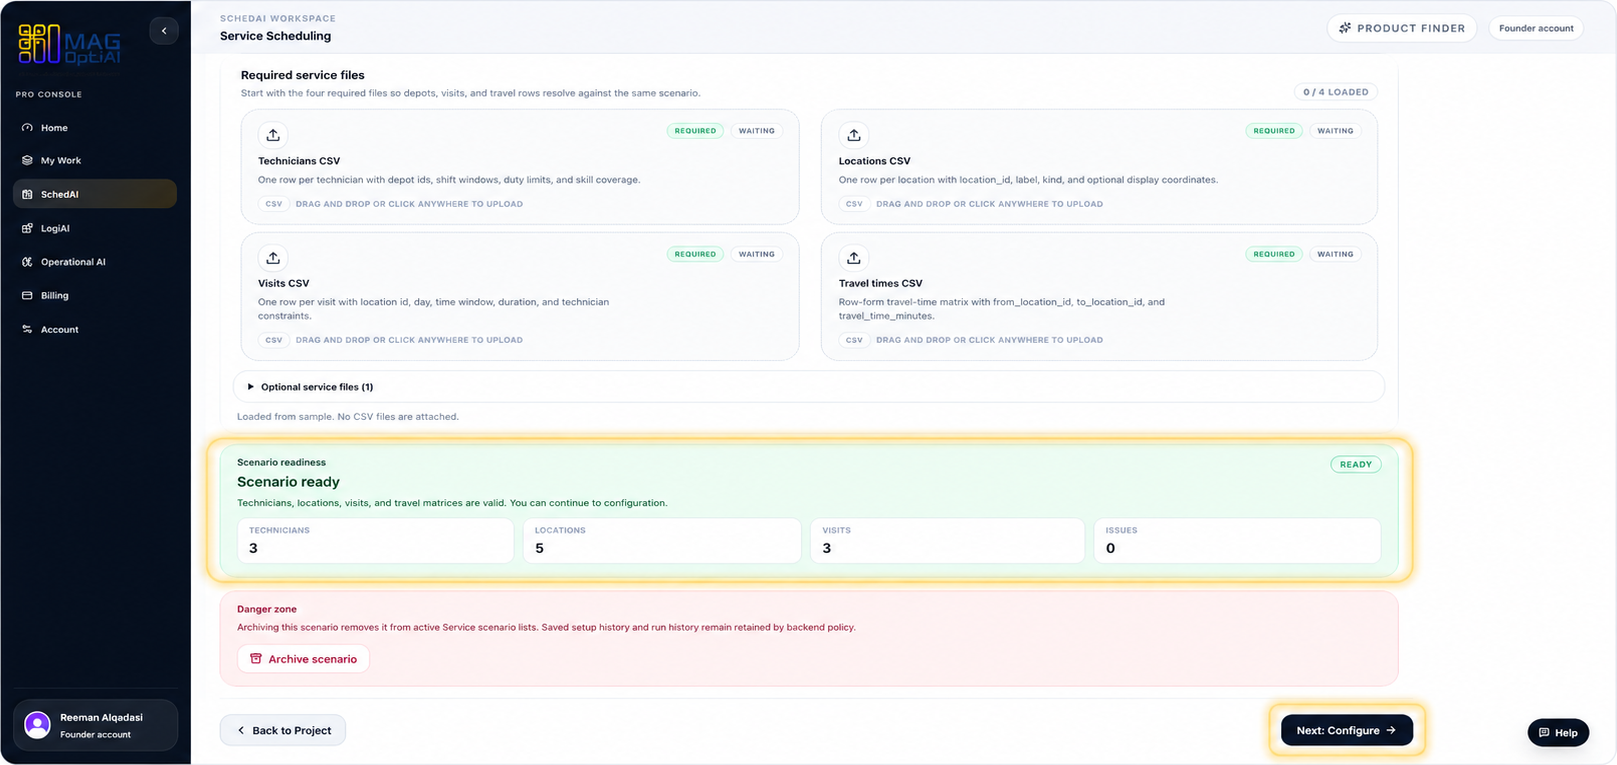Open Account in the sidebar
Screen dimensions: 1617x765
tap(95, 329)
